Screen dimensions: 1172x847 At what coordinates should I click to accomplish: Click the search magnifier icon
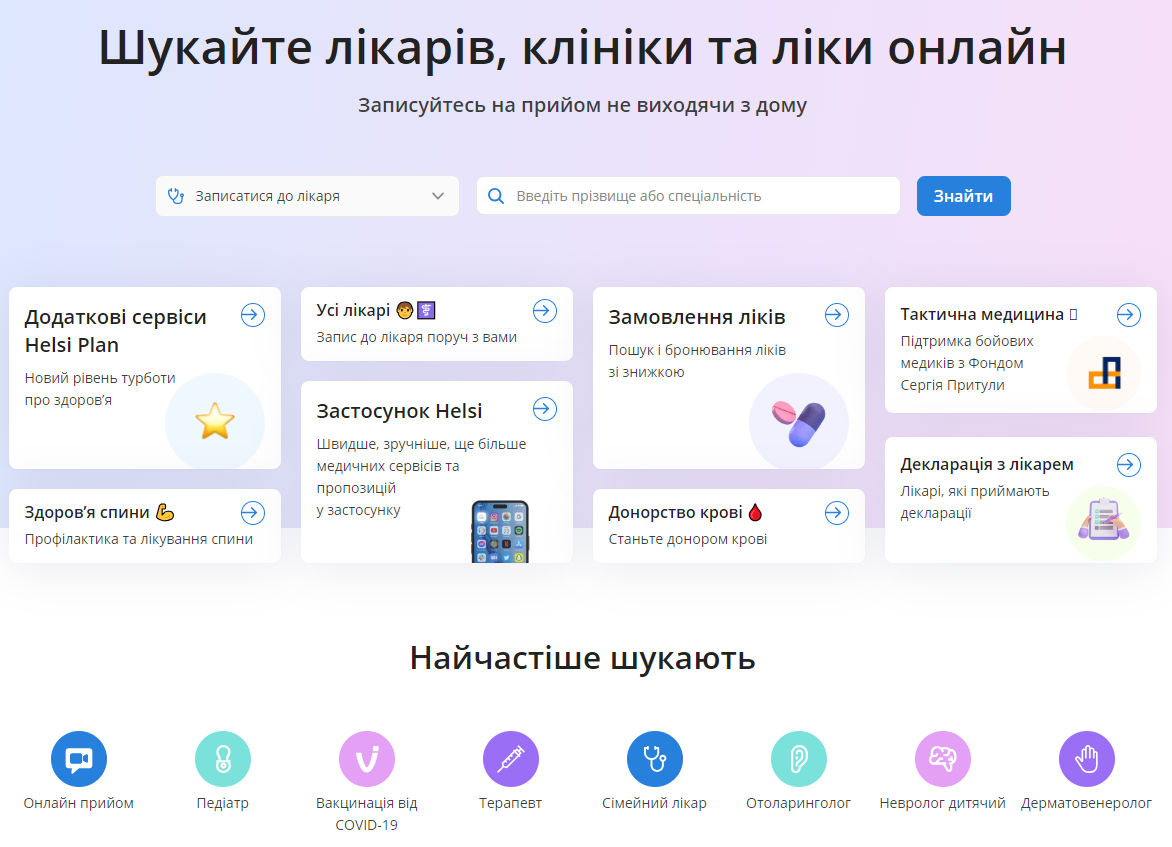(x=496, y=196)
